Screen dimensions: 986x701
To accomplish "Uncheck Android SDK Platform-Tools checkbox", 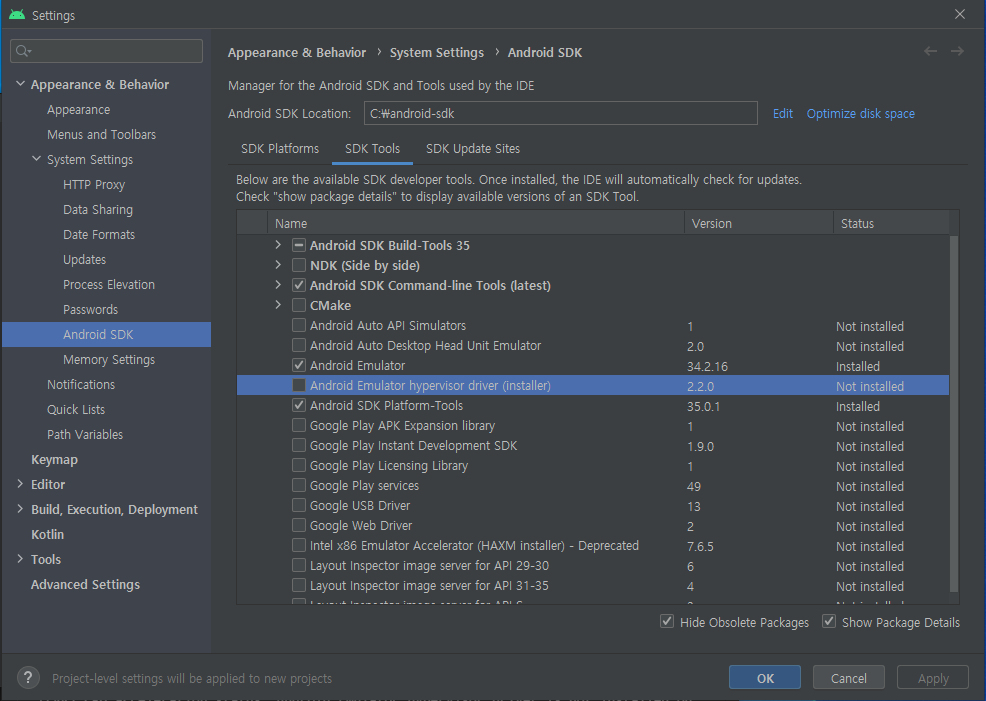I will click(299, 406).
